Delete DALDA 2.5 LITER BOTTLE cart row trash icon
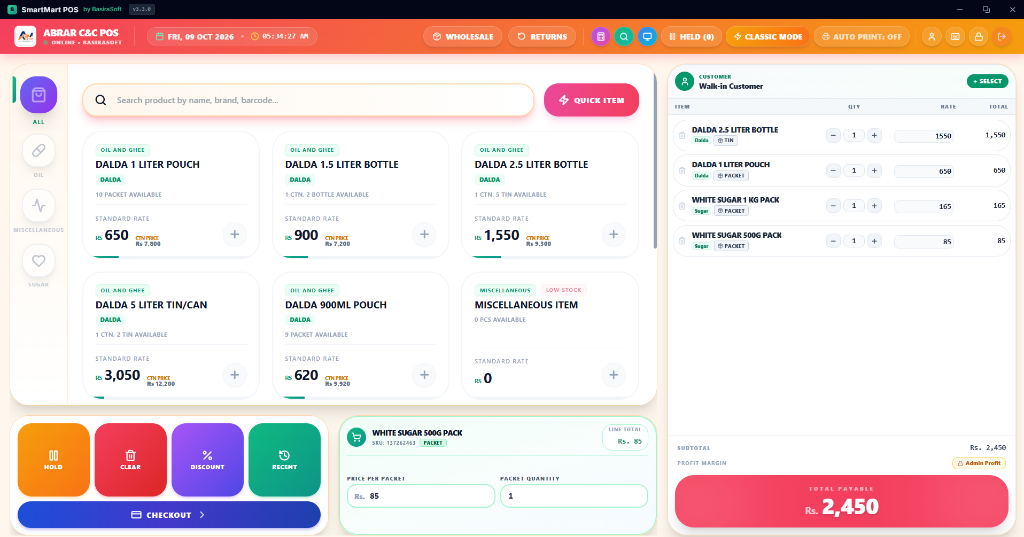The image size is (1024, 537). [x=682, y=135]
